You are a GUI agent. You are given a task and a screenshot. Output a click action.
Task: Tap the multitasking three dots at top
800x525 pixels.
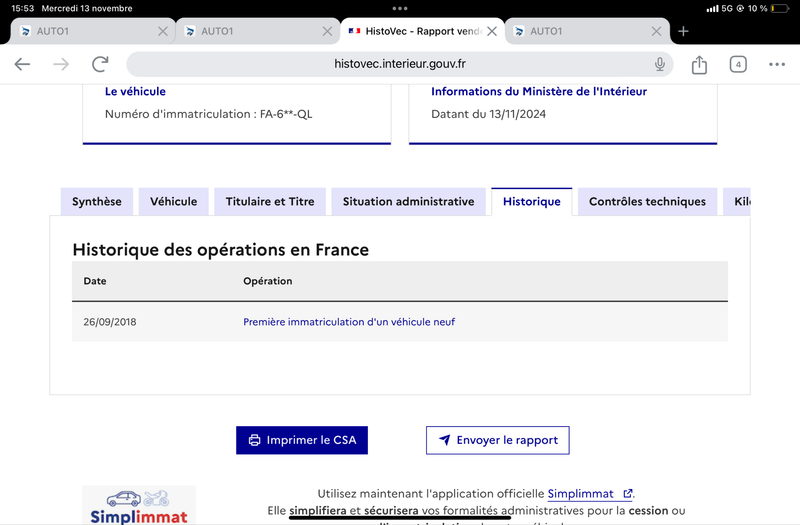400,9
